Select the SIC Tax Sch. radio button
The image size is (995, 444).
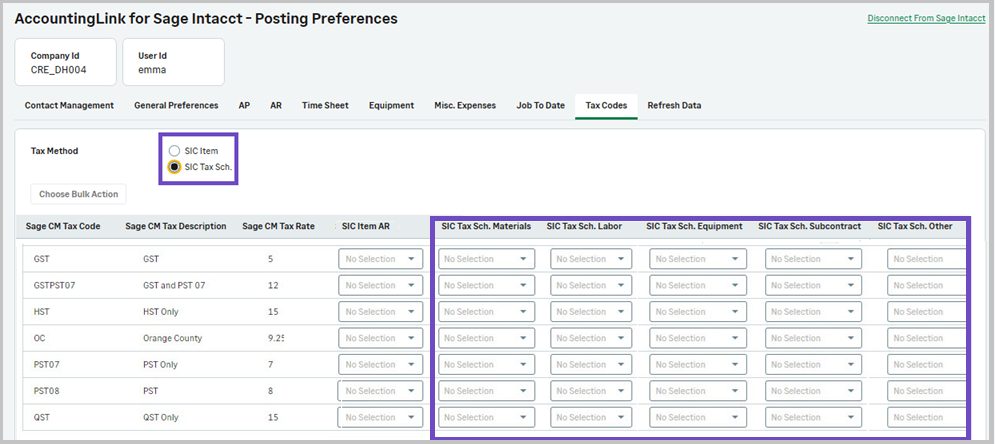click(x=175, y=167)
